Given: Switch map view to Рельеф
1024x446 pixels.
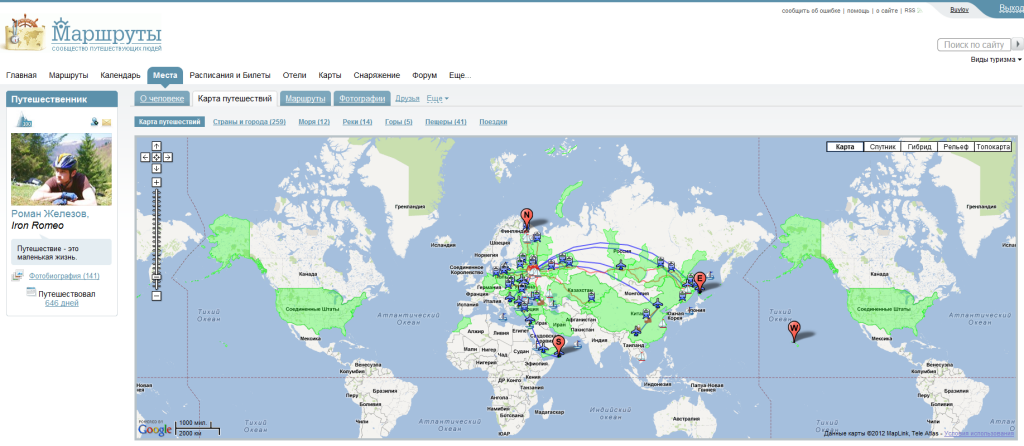Looking at the screenshot, I should (x=956, y=147).
